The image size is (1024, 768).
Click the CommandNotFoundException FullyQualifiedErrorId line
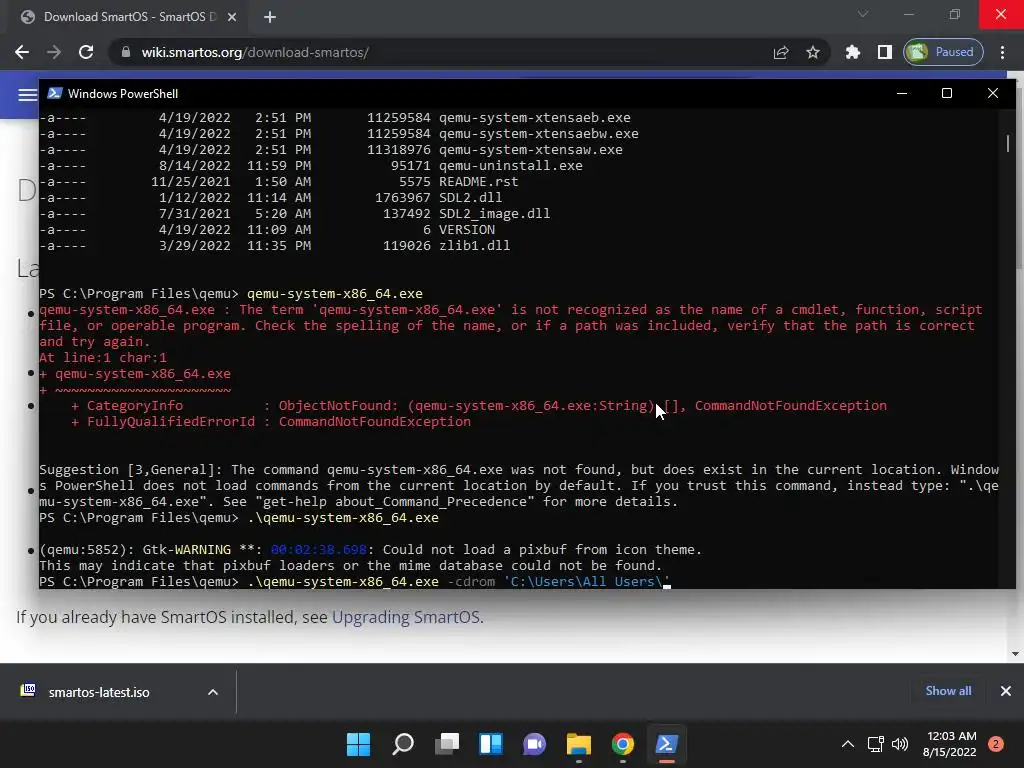(270, 422)
